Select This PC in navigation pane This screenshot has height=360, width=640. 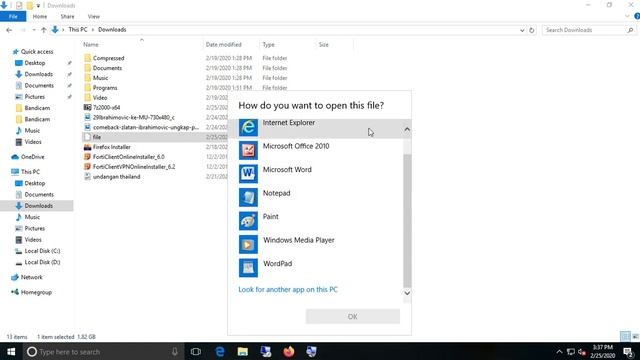[x=30, y=172]
